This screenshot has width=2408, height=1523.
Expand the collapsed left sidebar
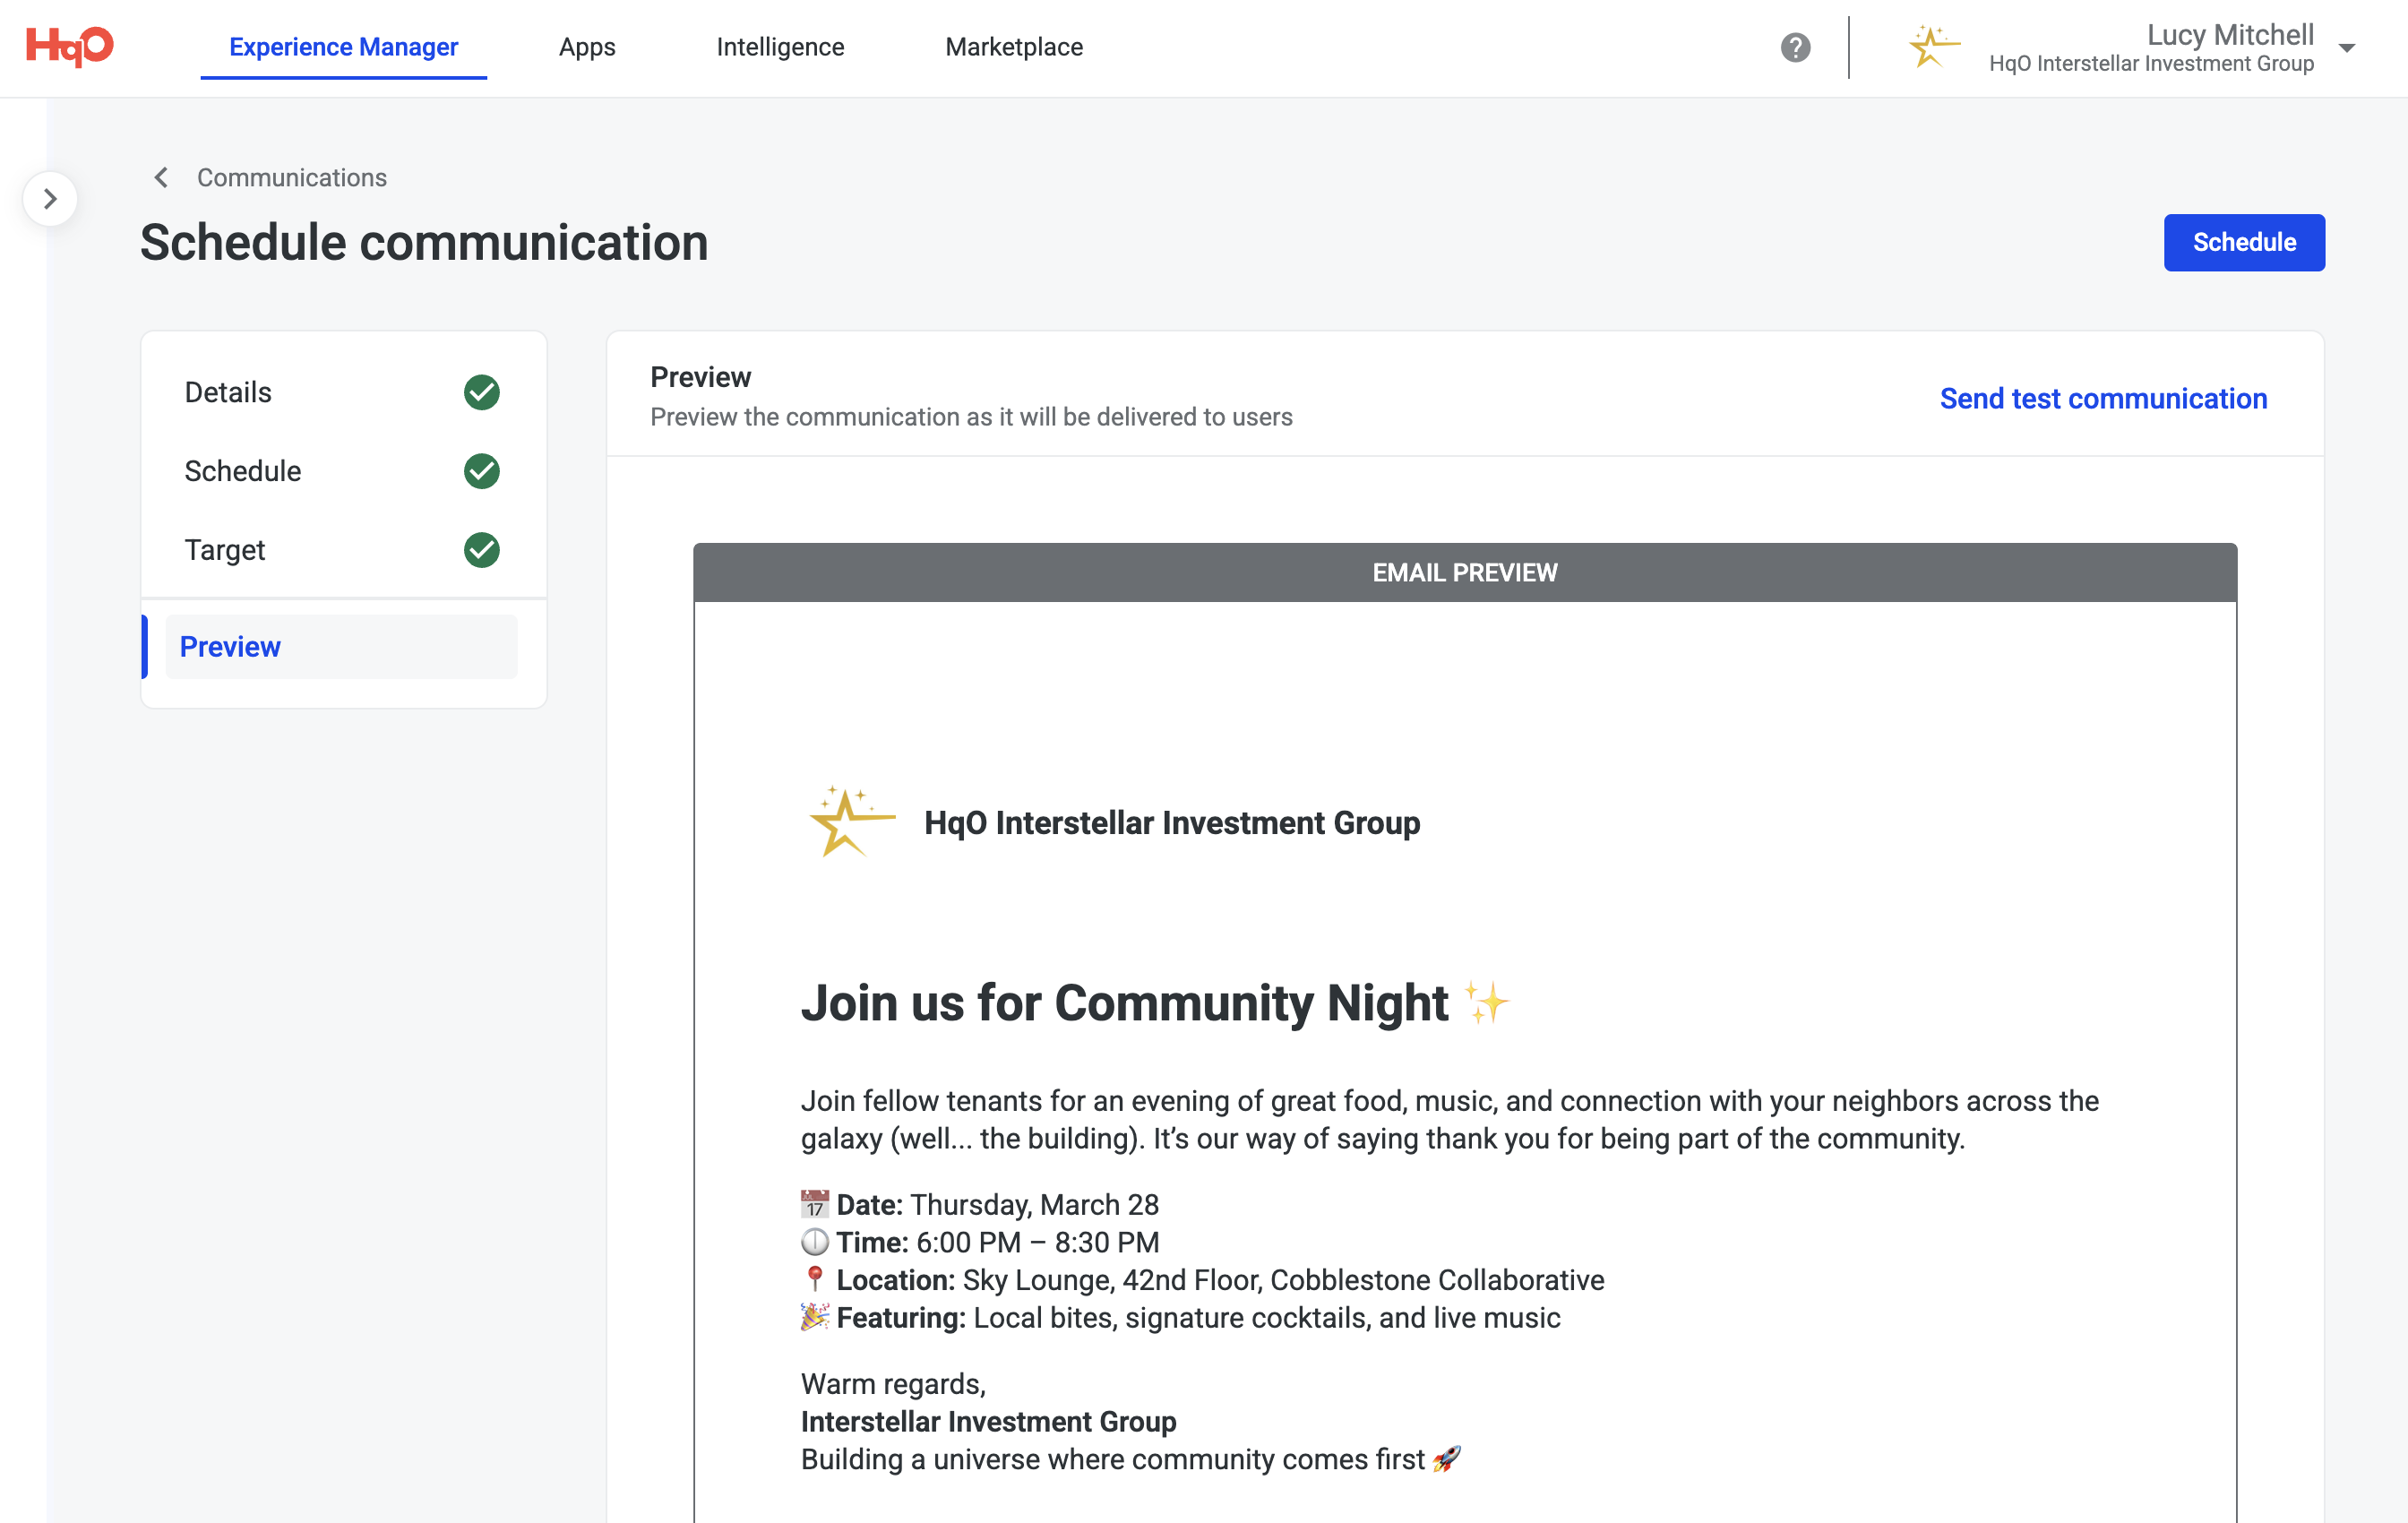click(50, 199)
